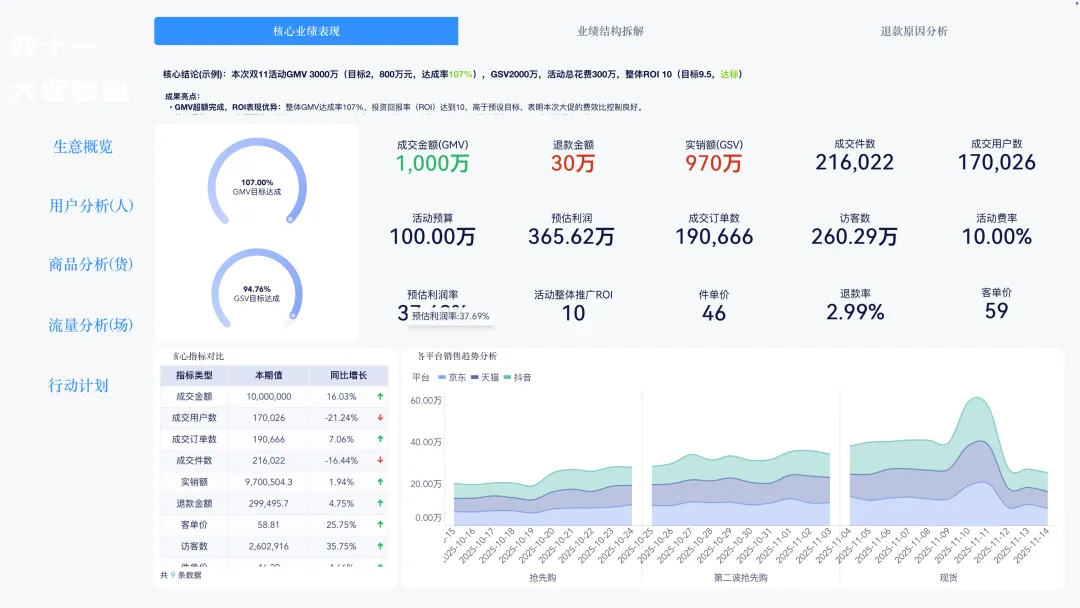Toggle the 京东 series in the chart legend
This screenshot has height=608, width=1080.
[454, 377]
